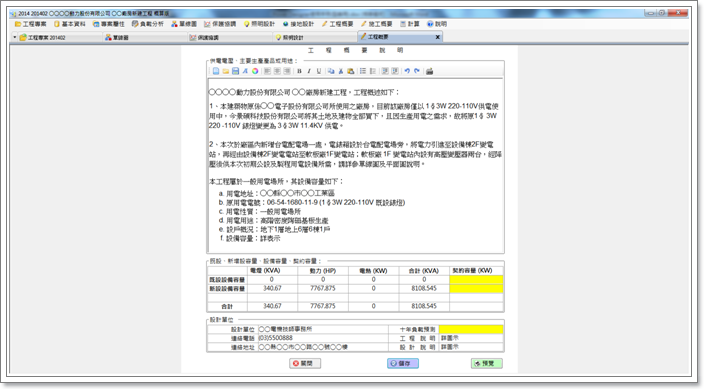Open the text color wheel icon
Image resolution: width=704 pixels, height=389 pixels.
pyautogui.click(x=255, y=71)
